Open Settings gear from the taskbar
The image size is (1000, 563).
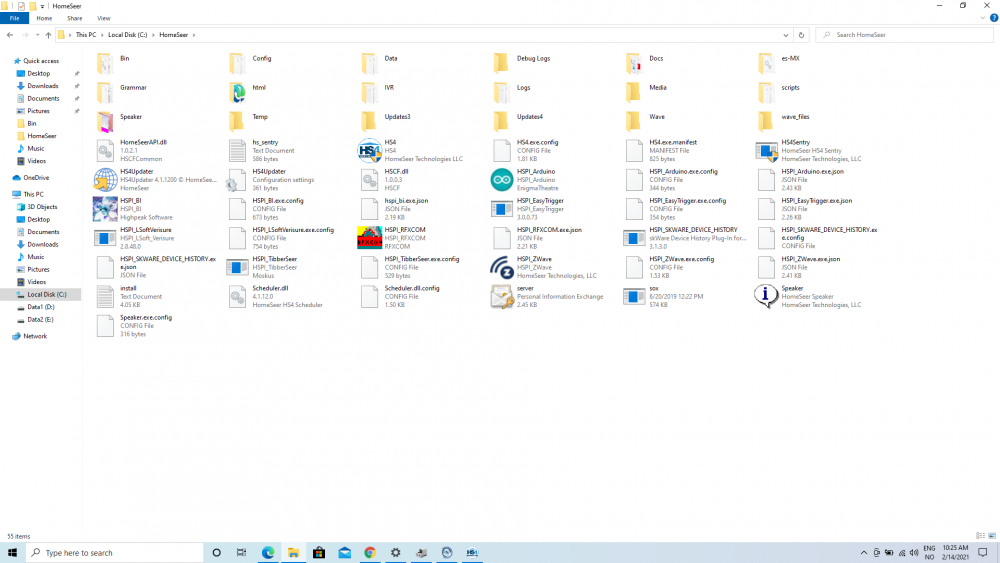tap(395, 553)
